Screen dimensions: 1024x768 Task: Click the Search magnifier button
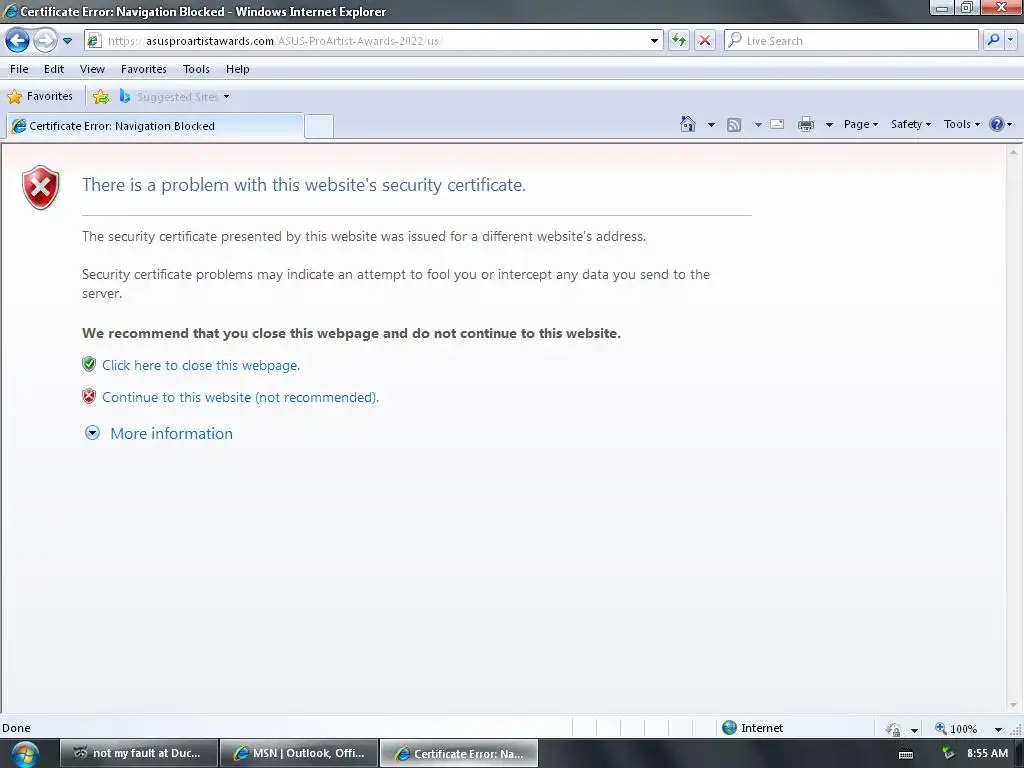point(993,40)
